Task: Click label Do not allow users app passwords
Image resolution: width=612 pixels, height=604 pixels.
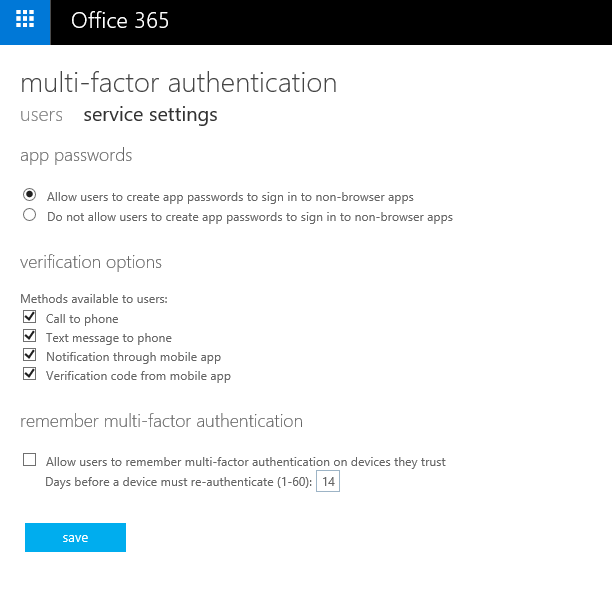Action: 250,217
